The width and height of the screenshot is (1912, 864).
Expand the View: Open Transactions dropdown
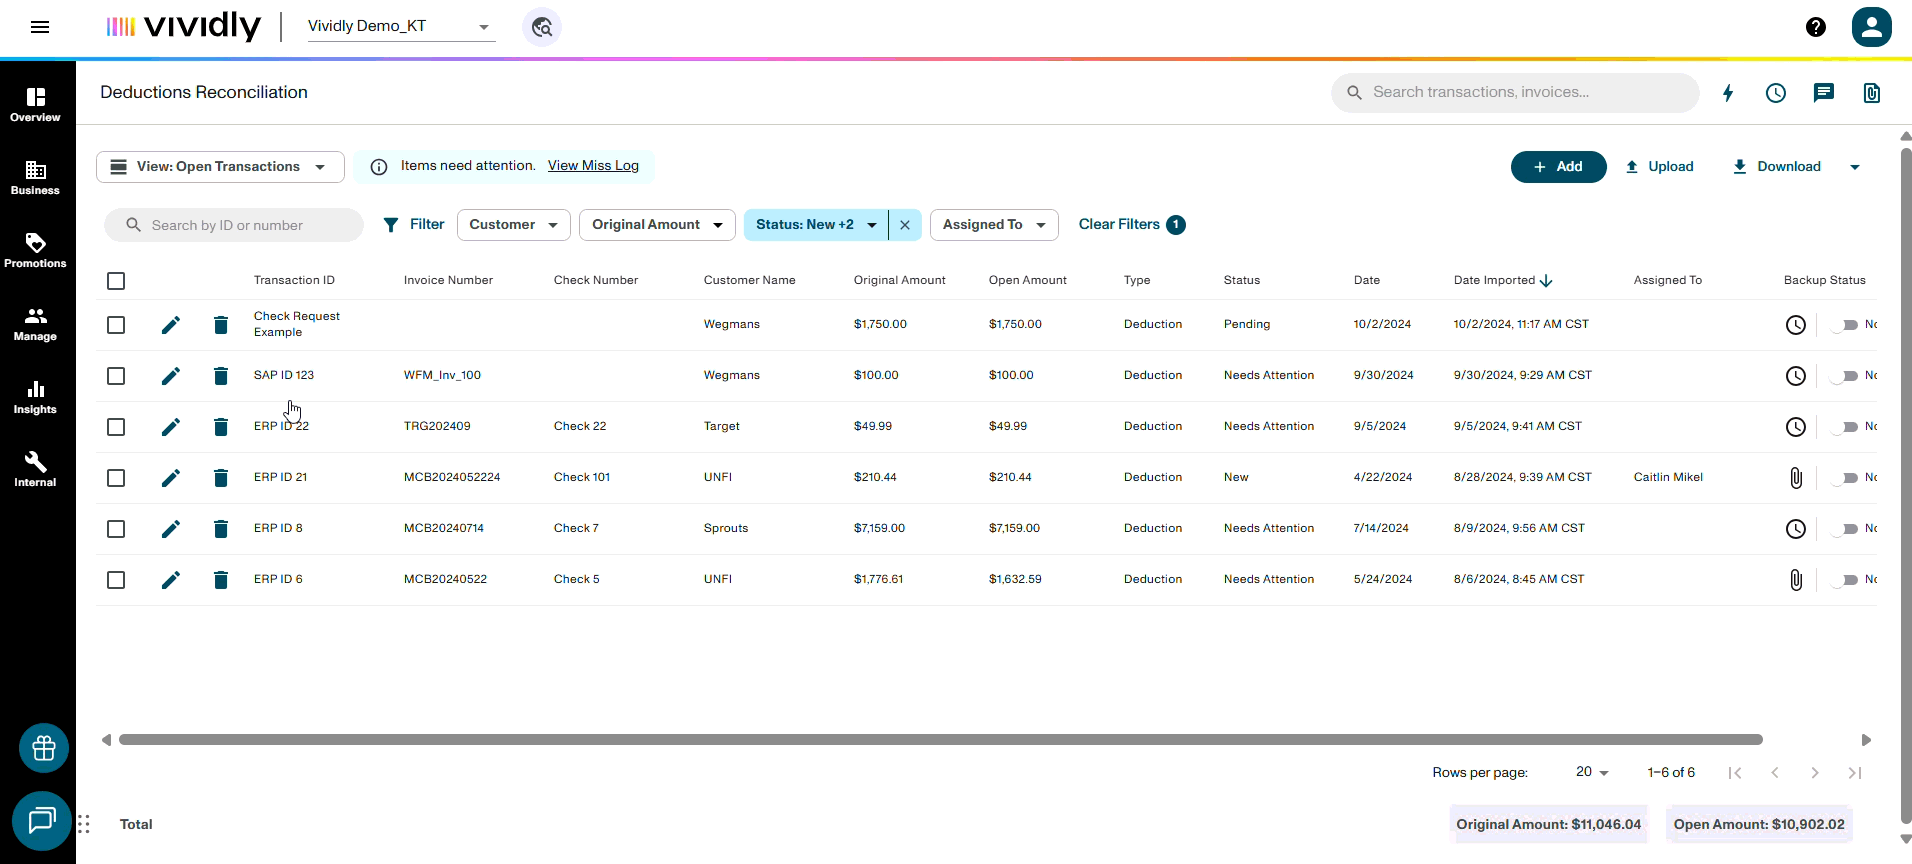coord(220,167)
